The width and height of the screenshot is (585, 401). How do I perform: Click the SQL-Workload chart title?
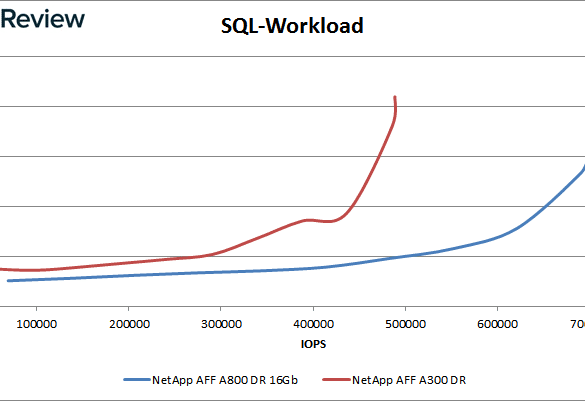pyautogui.click(x=292, y=26)
